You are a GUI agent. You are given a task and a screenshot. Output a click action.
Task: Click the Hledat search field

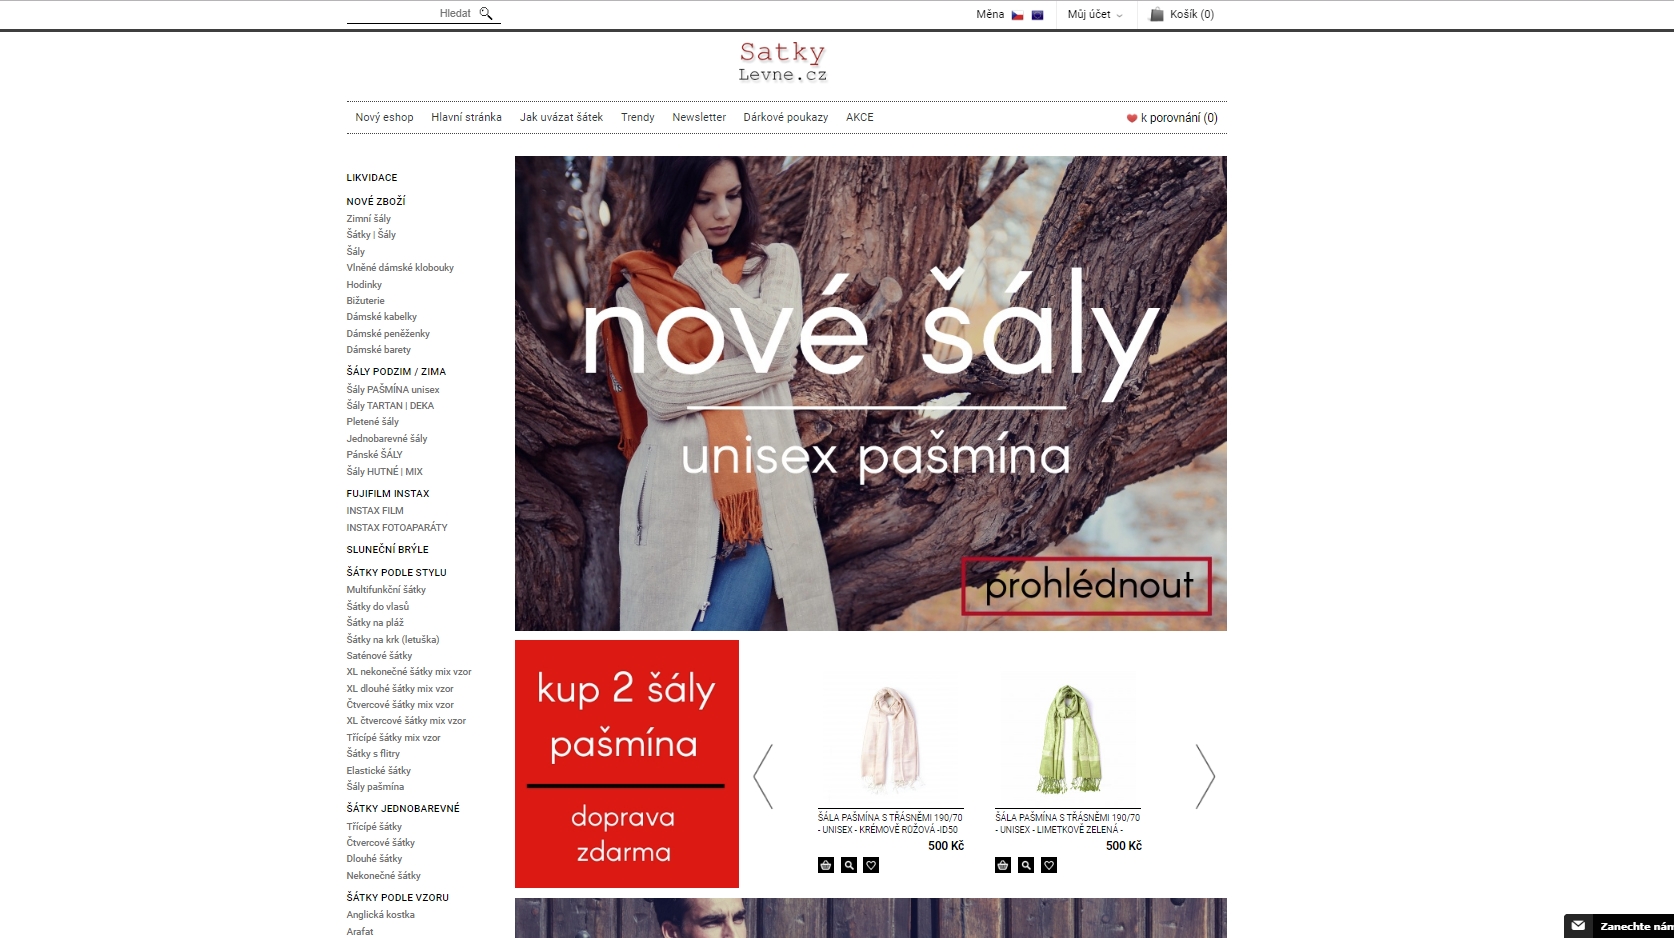click(x=410, y=14)
